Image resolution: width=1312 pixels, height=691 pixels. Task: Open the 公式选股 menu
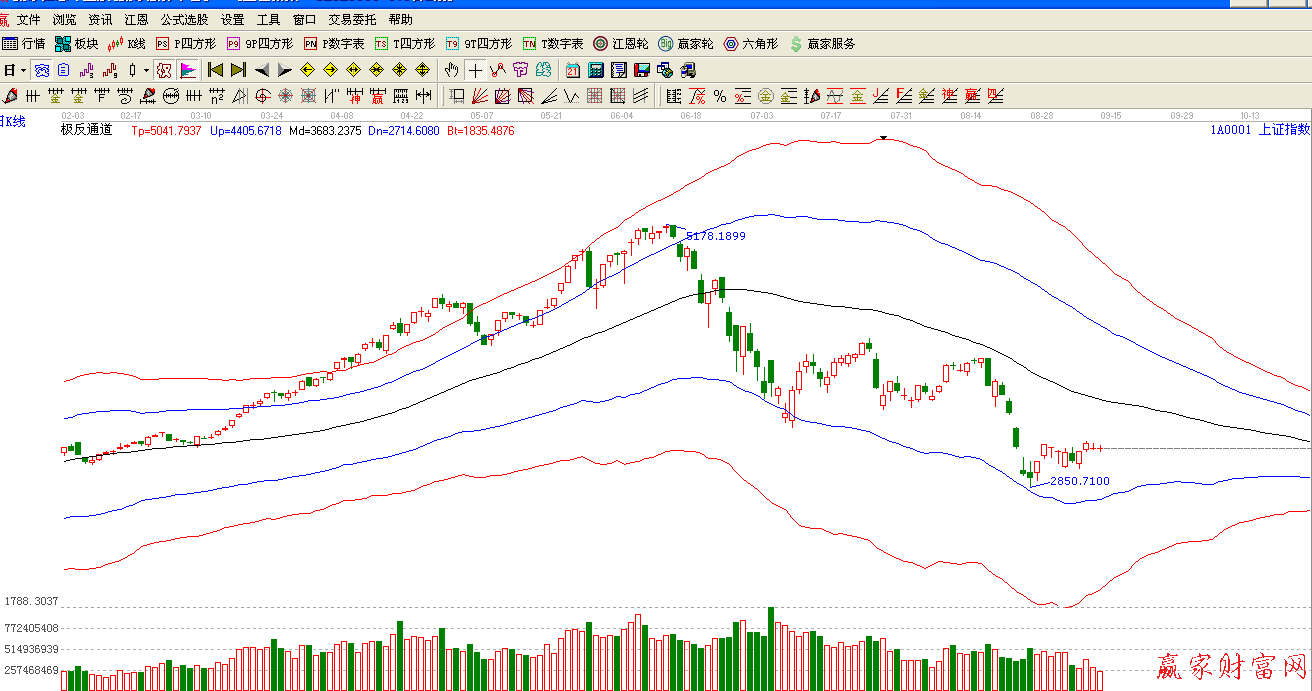185,19
